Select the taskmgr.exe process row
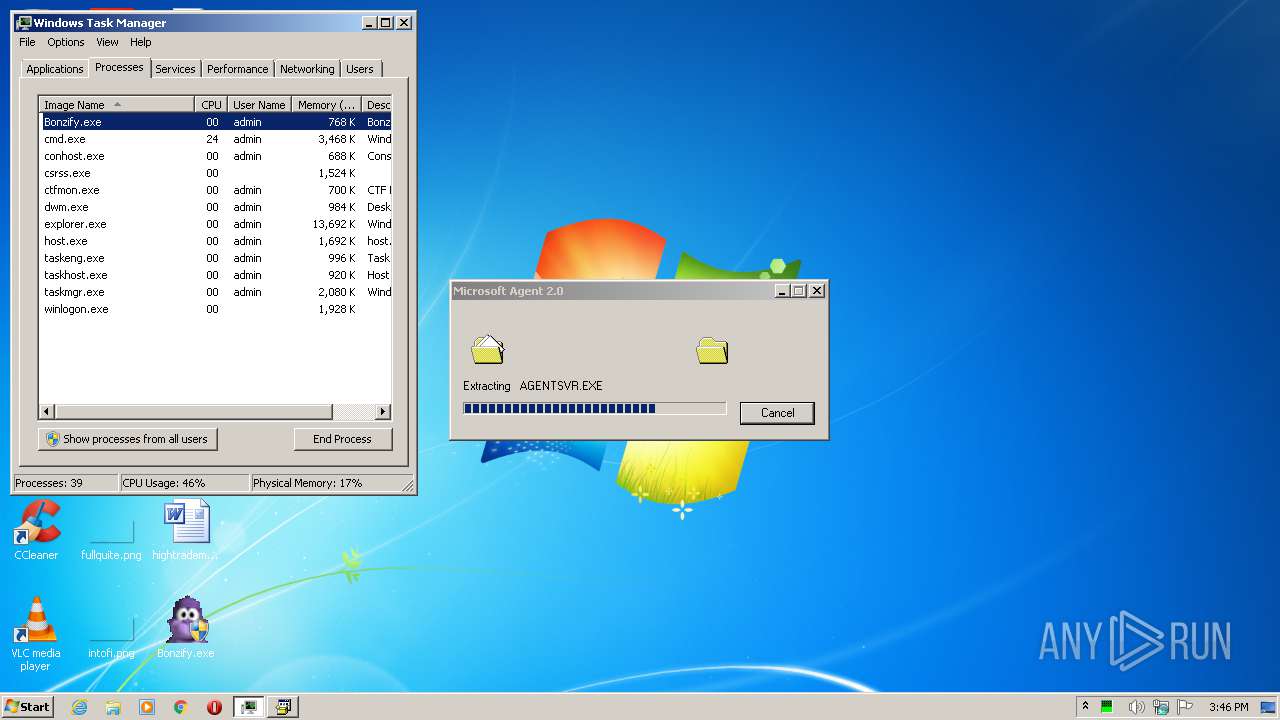 pos(215,292)
